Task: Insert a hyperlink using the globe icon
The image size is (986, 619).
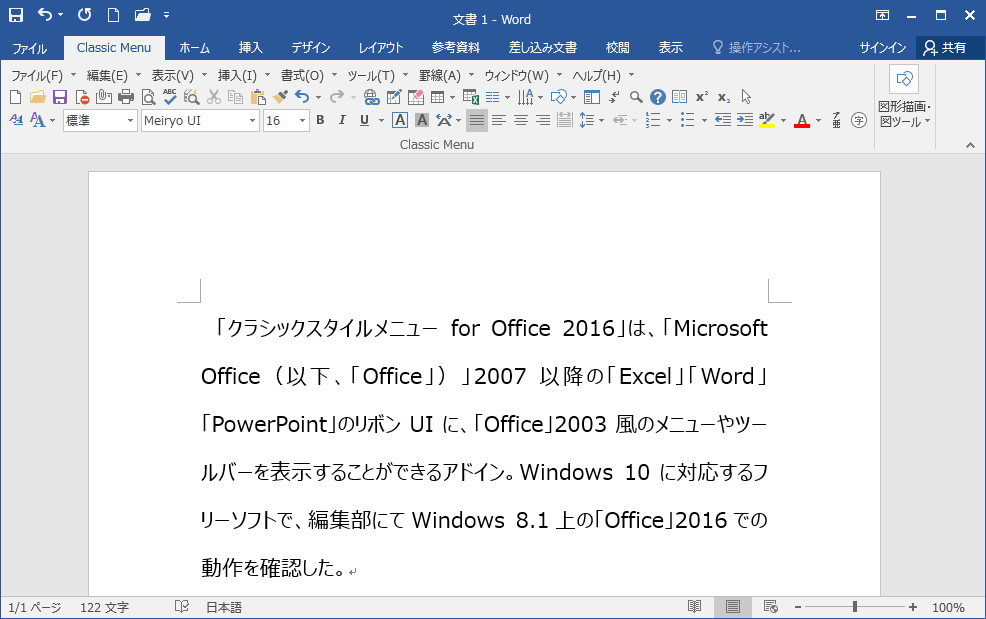Action: pyautogui.click(x=373, y=97)
